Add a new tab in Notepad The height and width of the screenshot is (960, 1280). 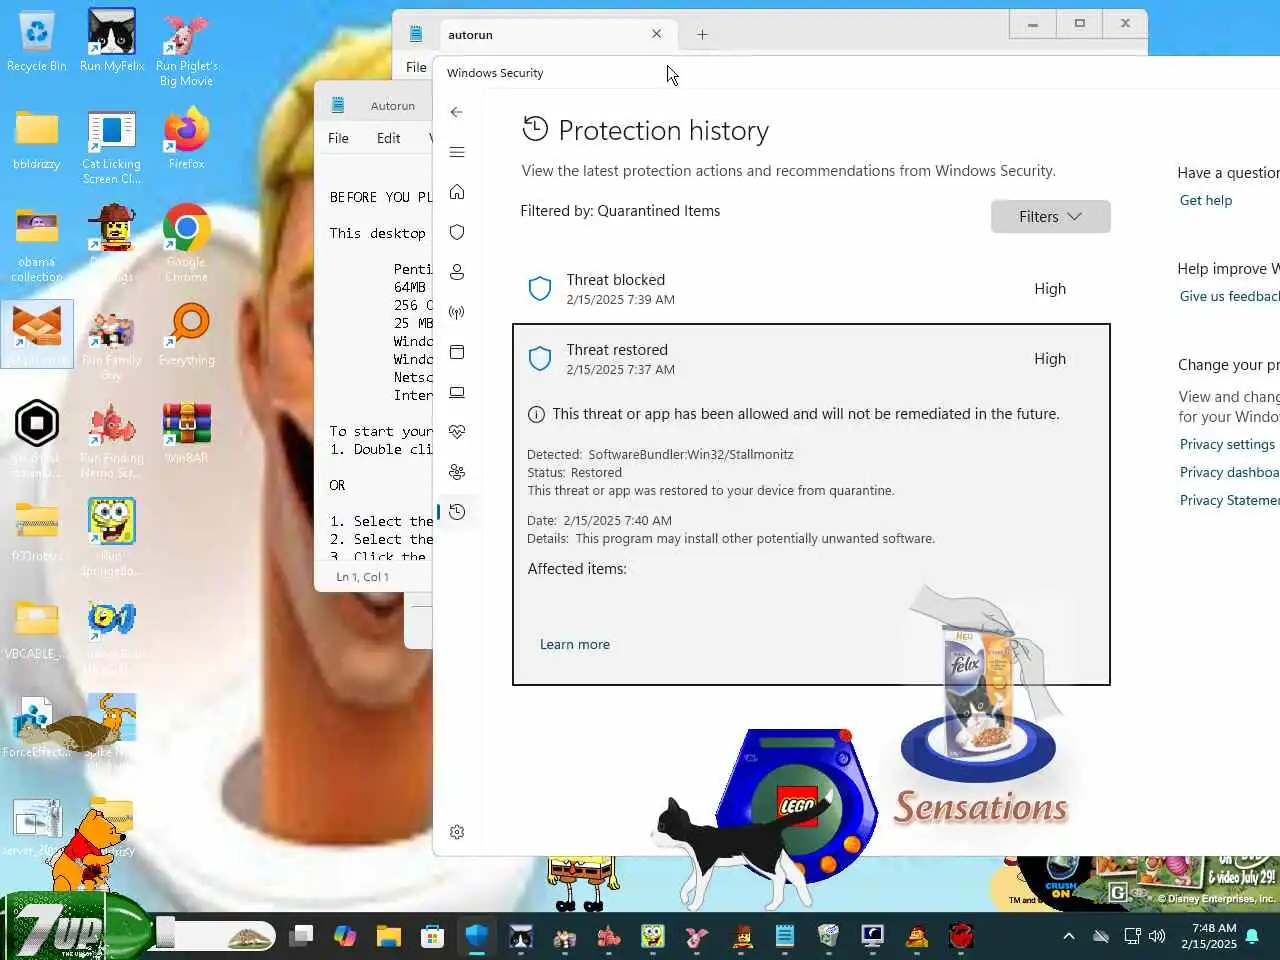click(x=702, y=34)
